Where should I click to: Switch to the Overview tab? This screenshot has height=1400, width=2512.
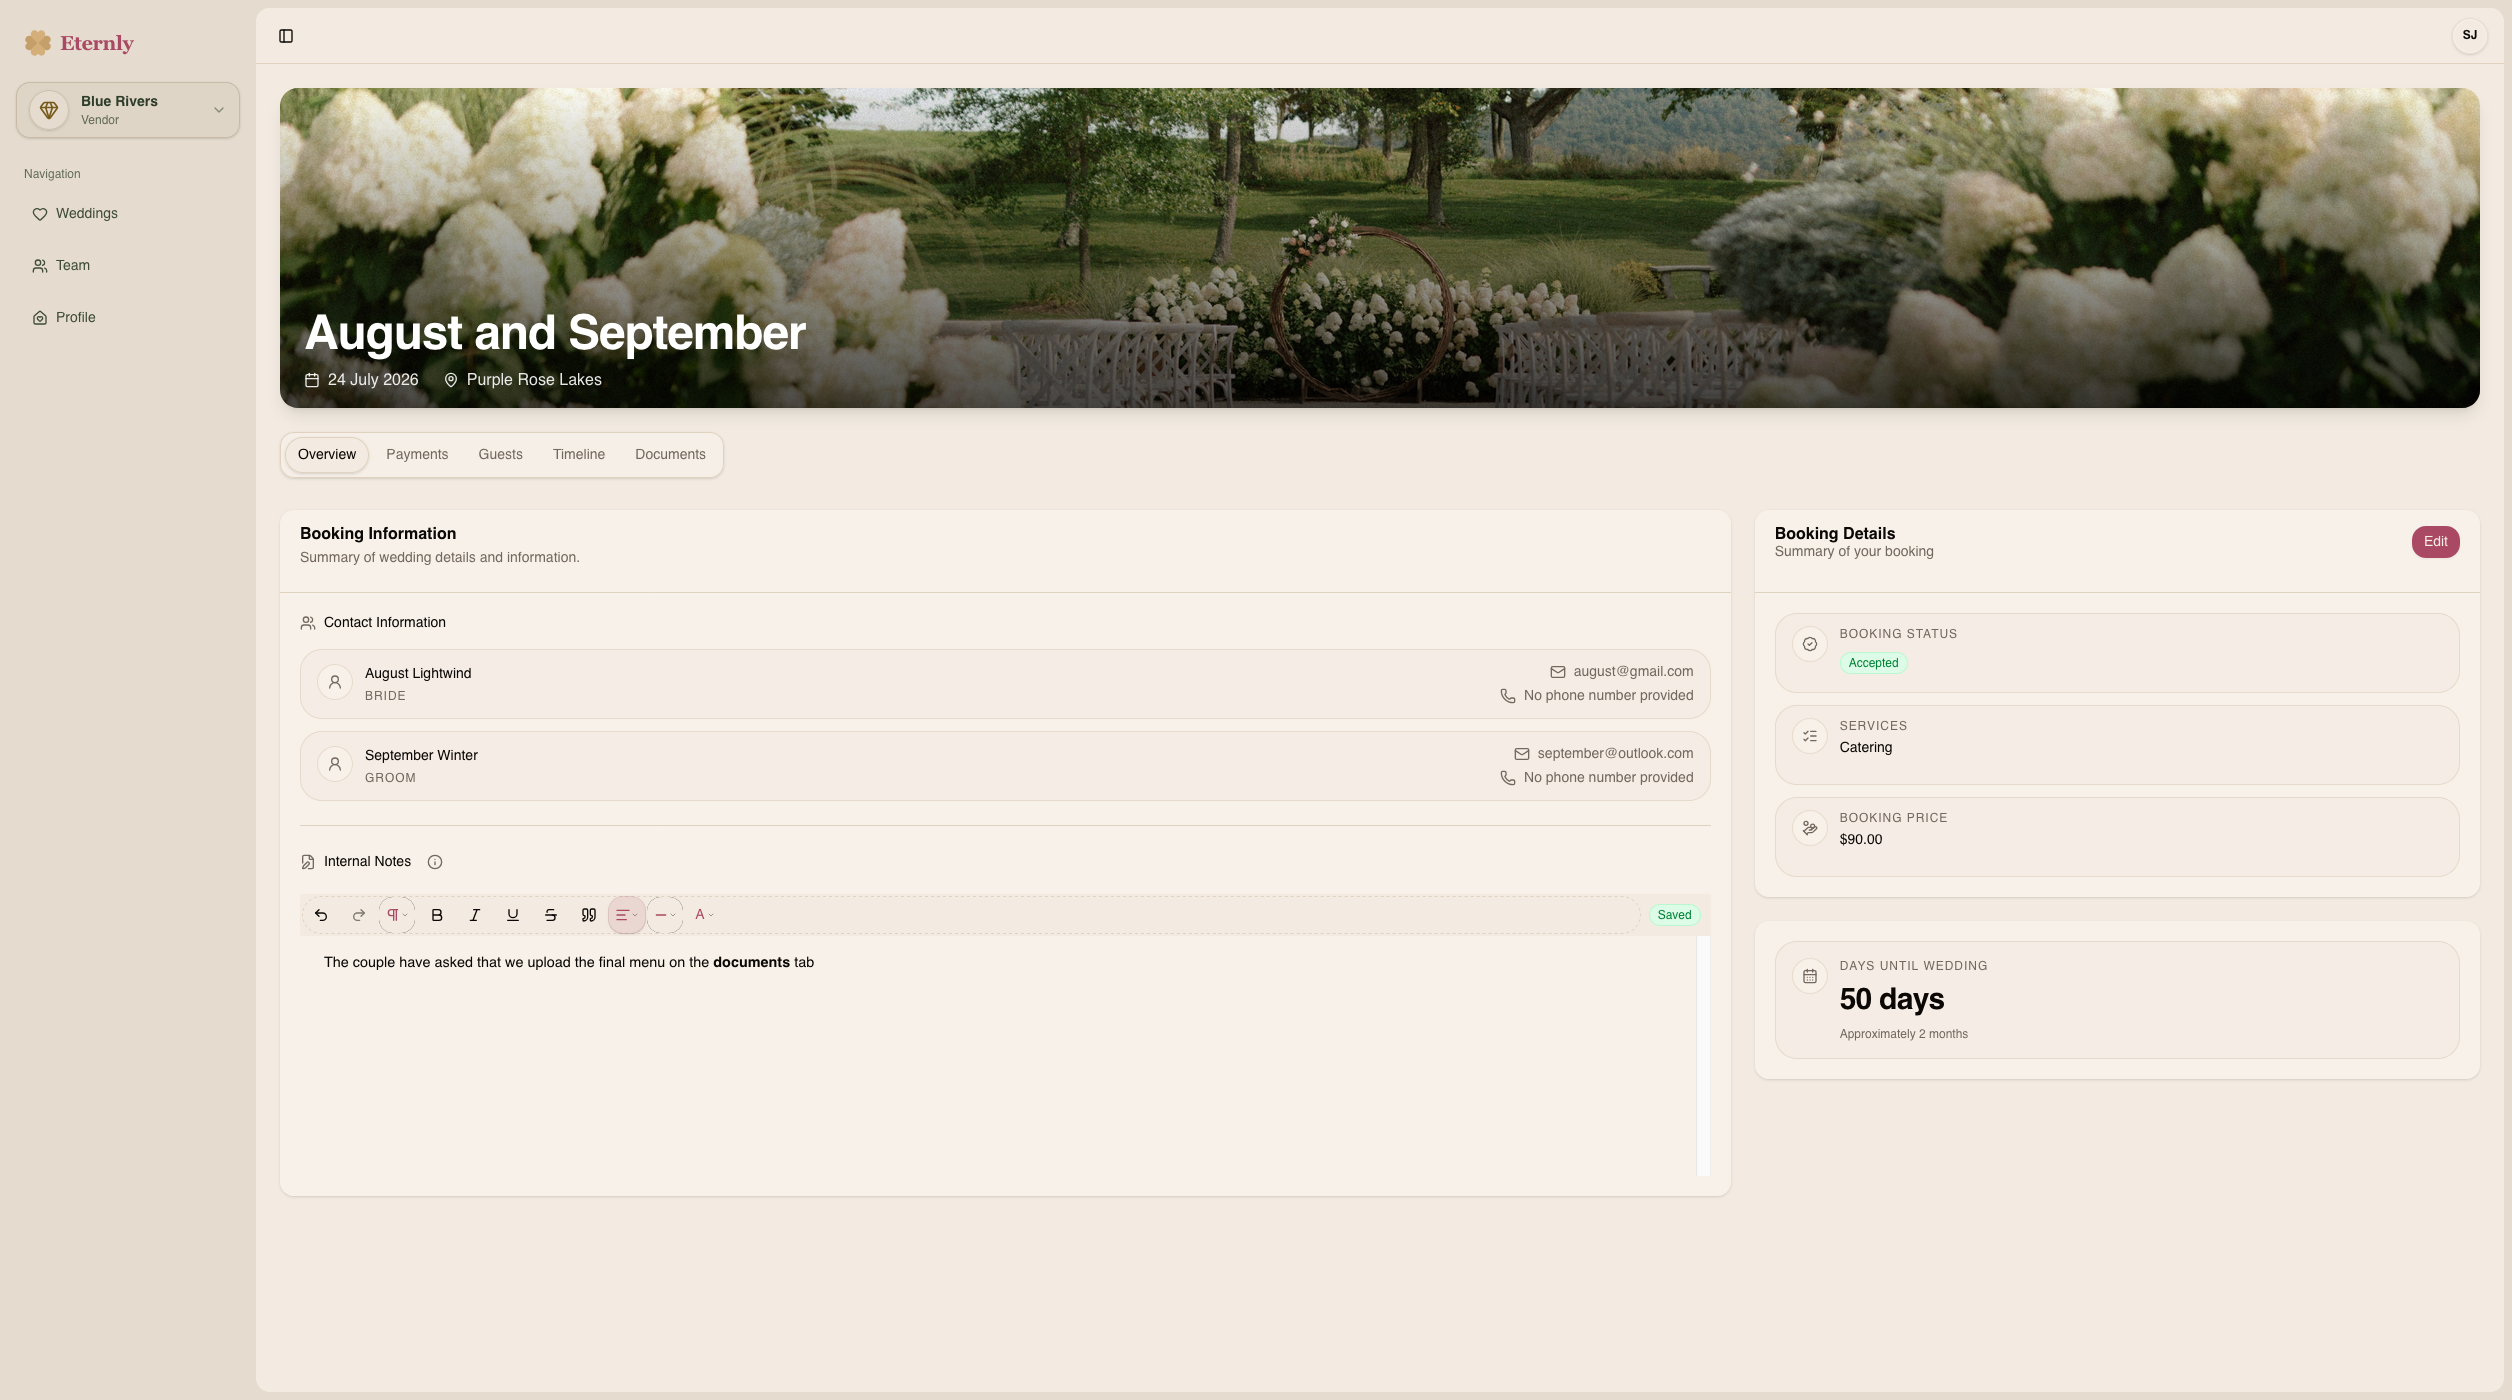(x=327, y=454)
